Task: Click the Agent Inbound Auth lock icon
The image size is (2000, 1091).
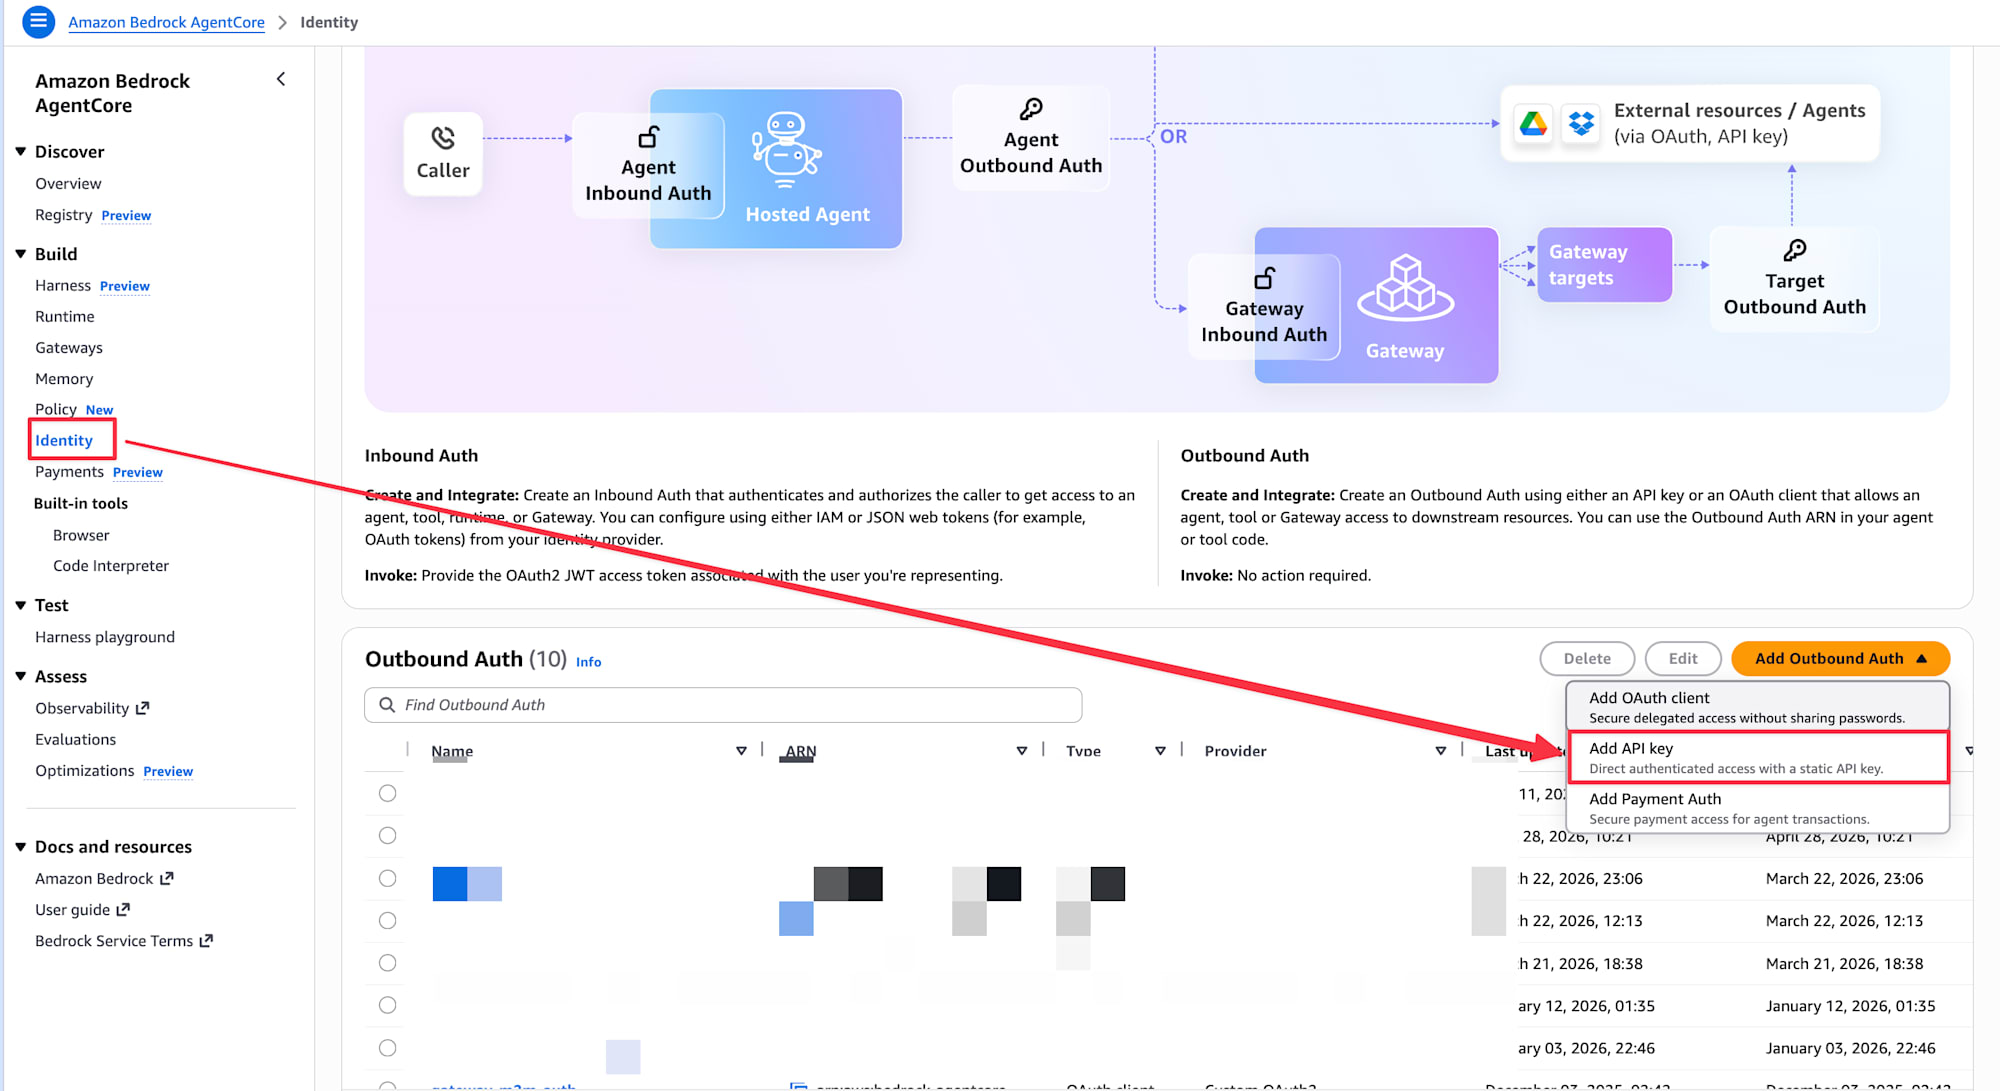Action: click(x=649, y=136)
